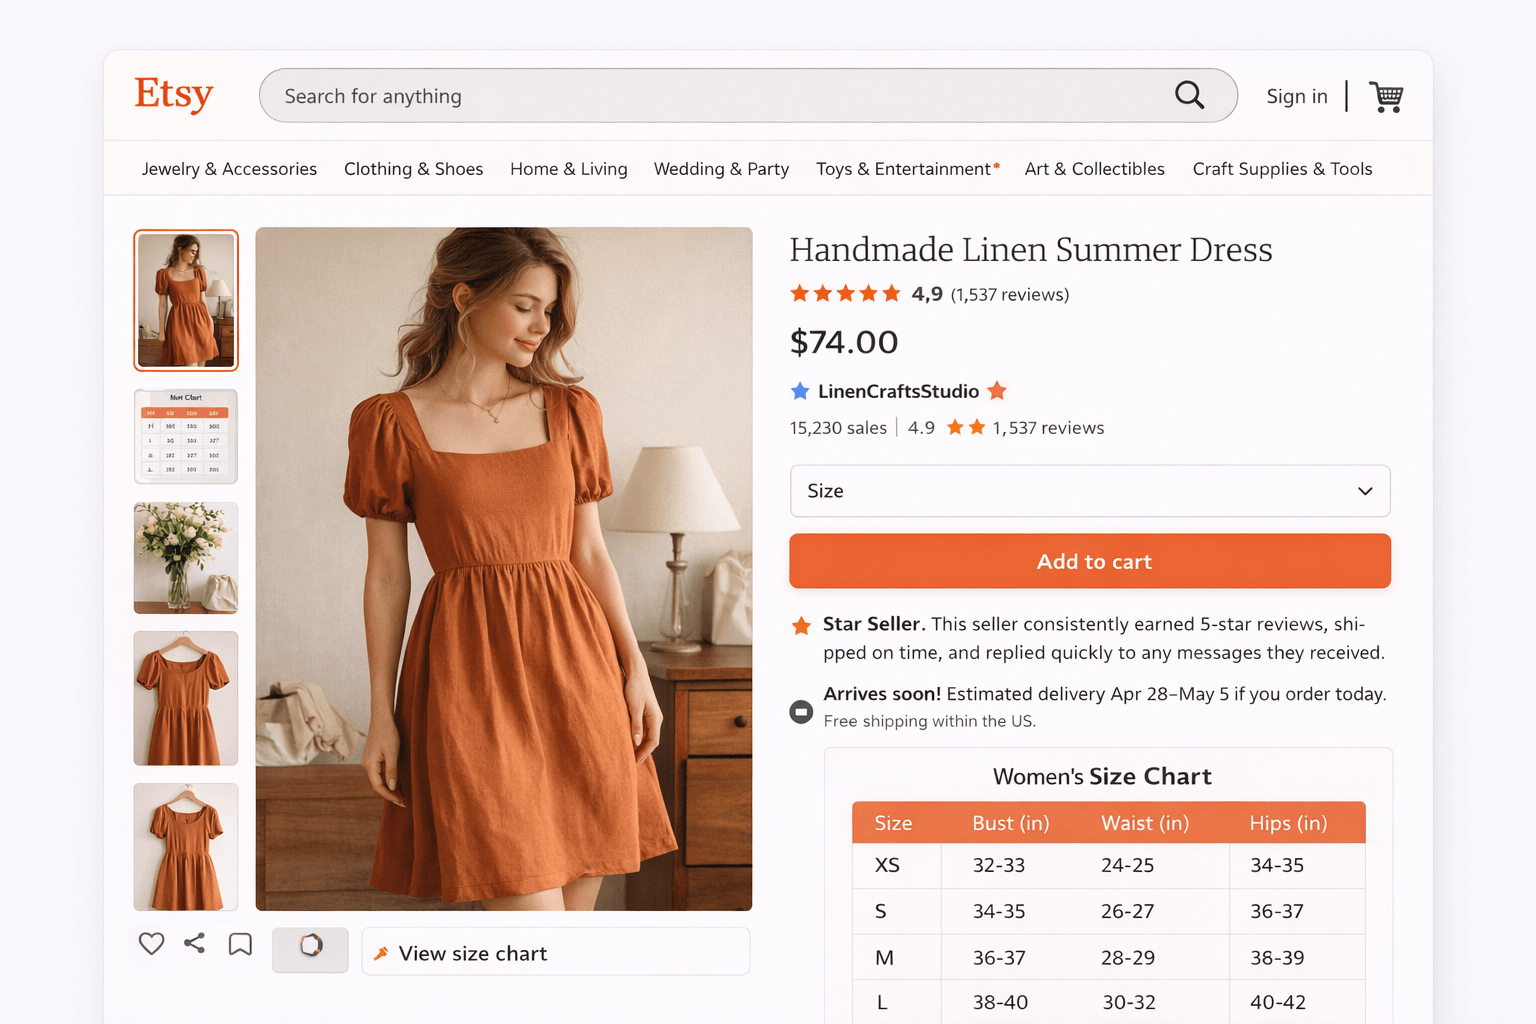Screen dimensions: 1536x1024
Task: Click the 36-37 hips cell in row S
Action: pyautogui.click(x=1277, y=911)
